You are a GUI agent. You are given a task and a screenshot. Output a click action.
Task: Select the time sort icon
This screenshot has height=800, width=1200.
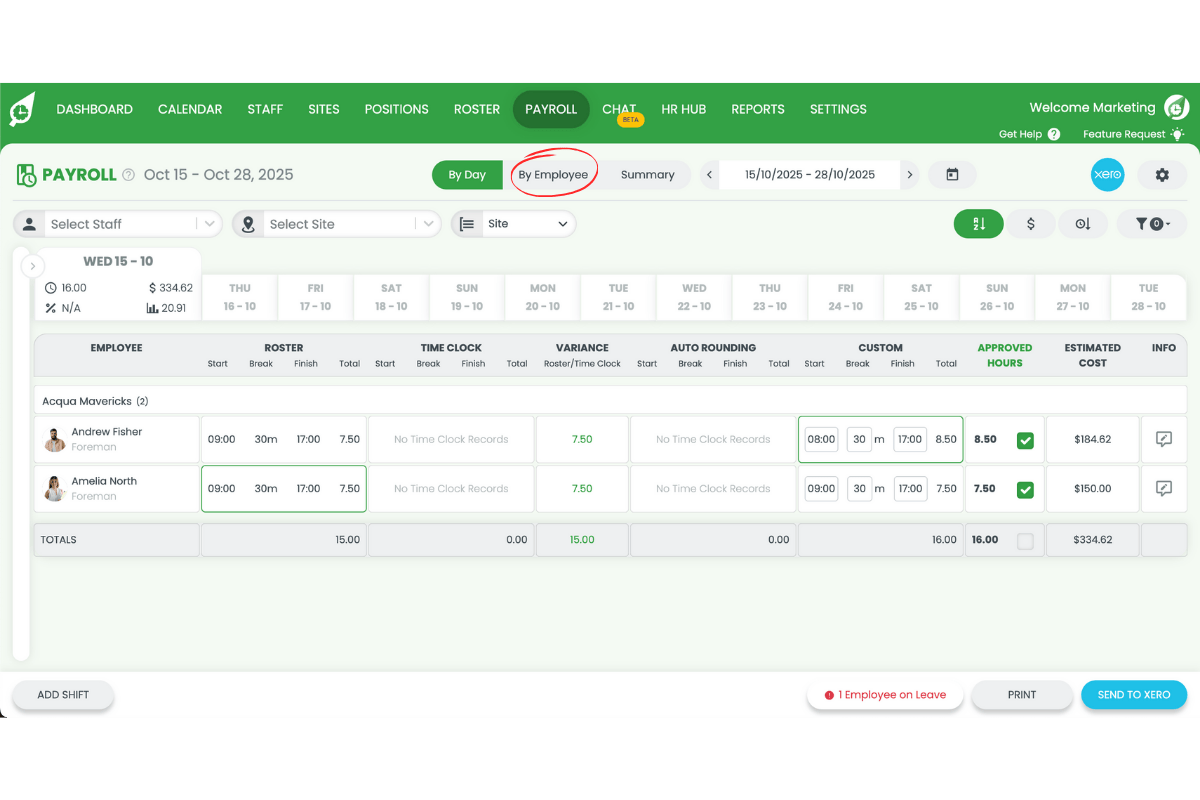click(x=1083, y=224)
